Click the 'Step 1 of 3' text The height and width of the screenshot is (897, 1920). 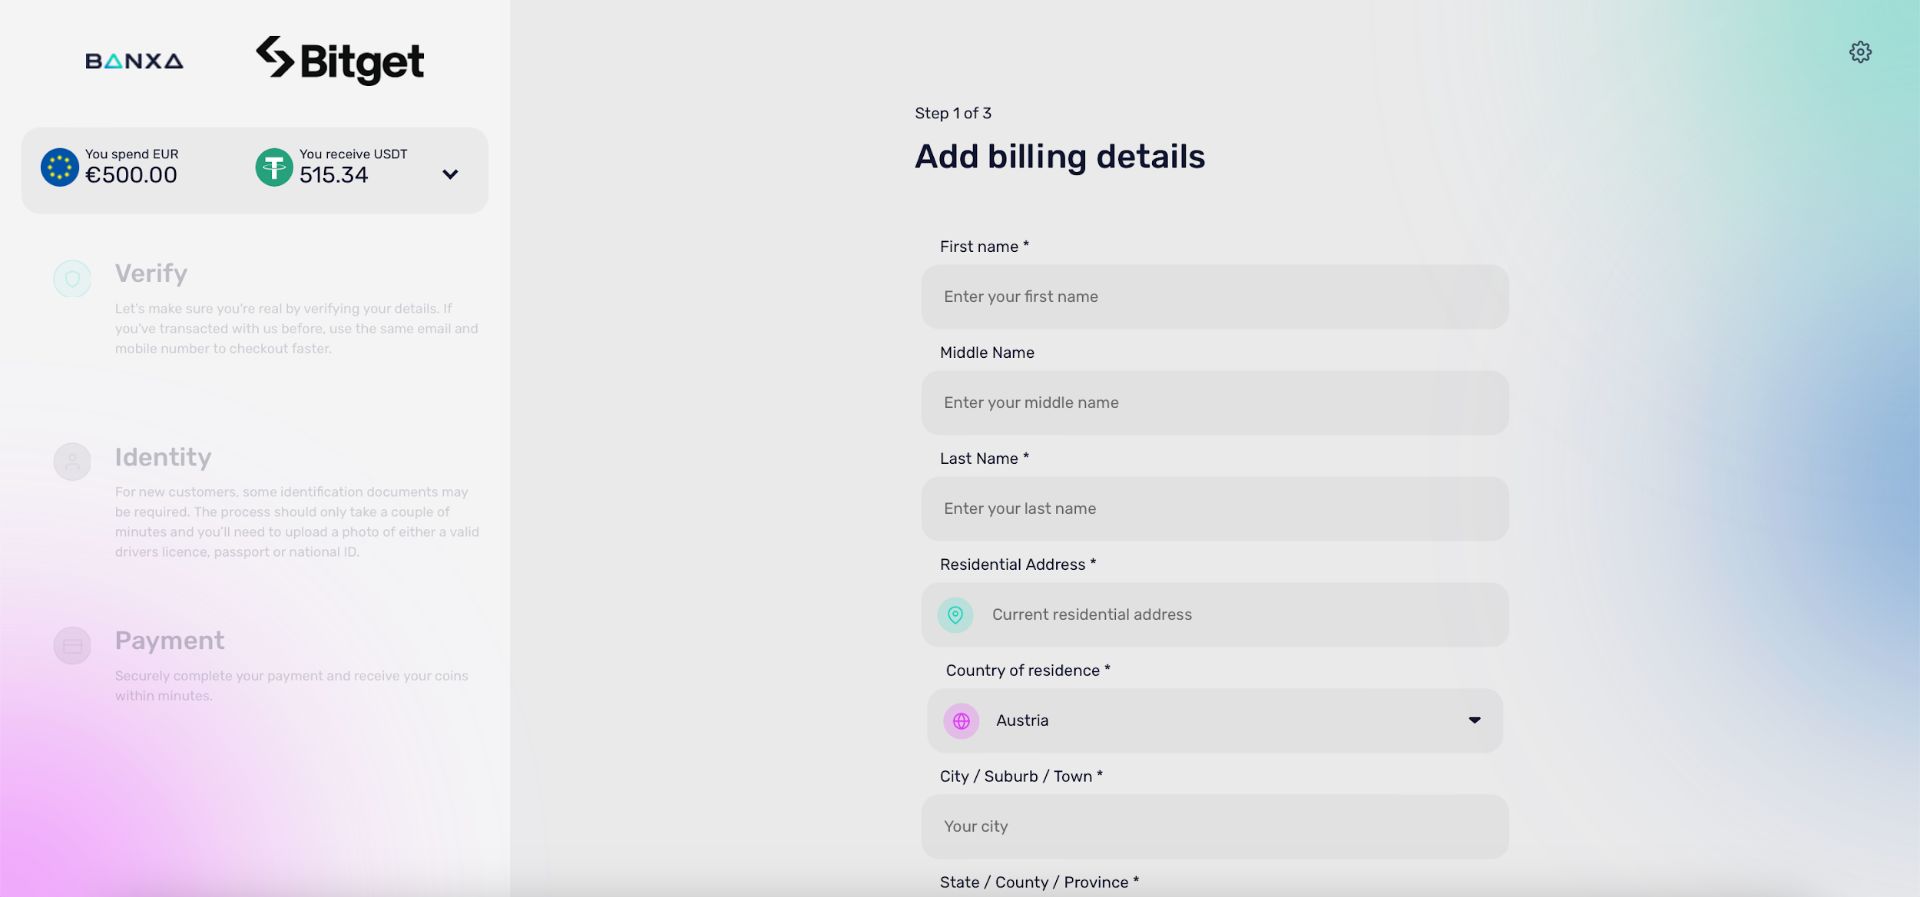tap(953, 113)
